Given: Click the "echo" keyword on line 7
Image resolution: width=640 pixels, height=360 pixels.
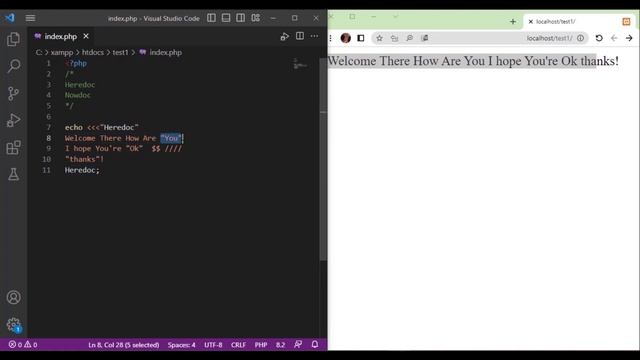Looking at the screenshot, I should (x=73, y=127).
